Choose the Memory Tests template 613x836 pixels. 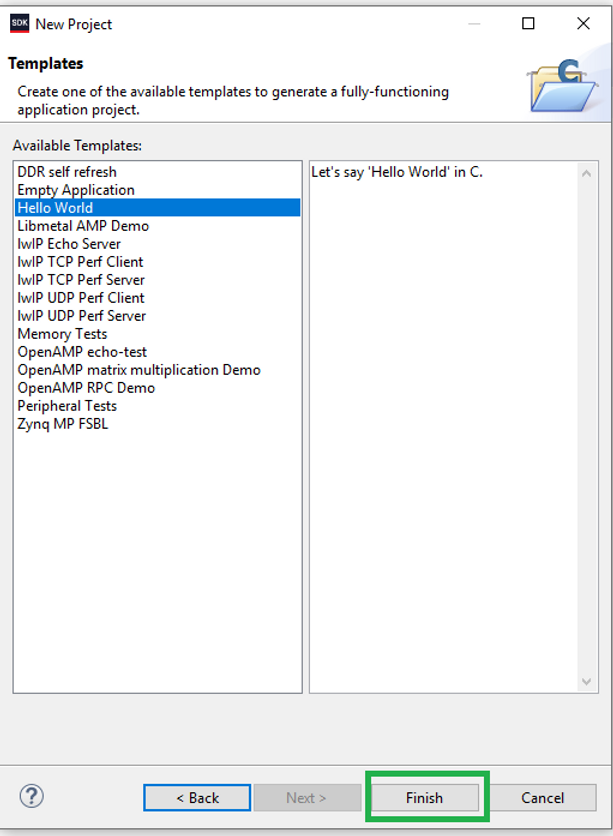tap(62, 334)
